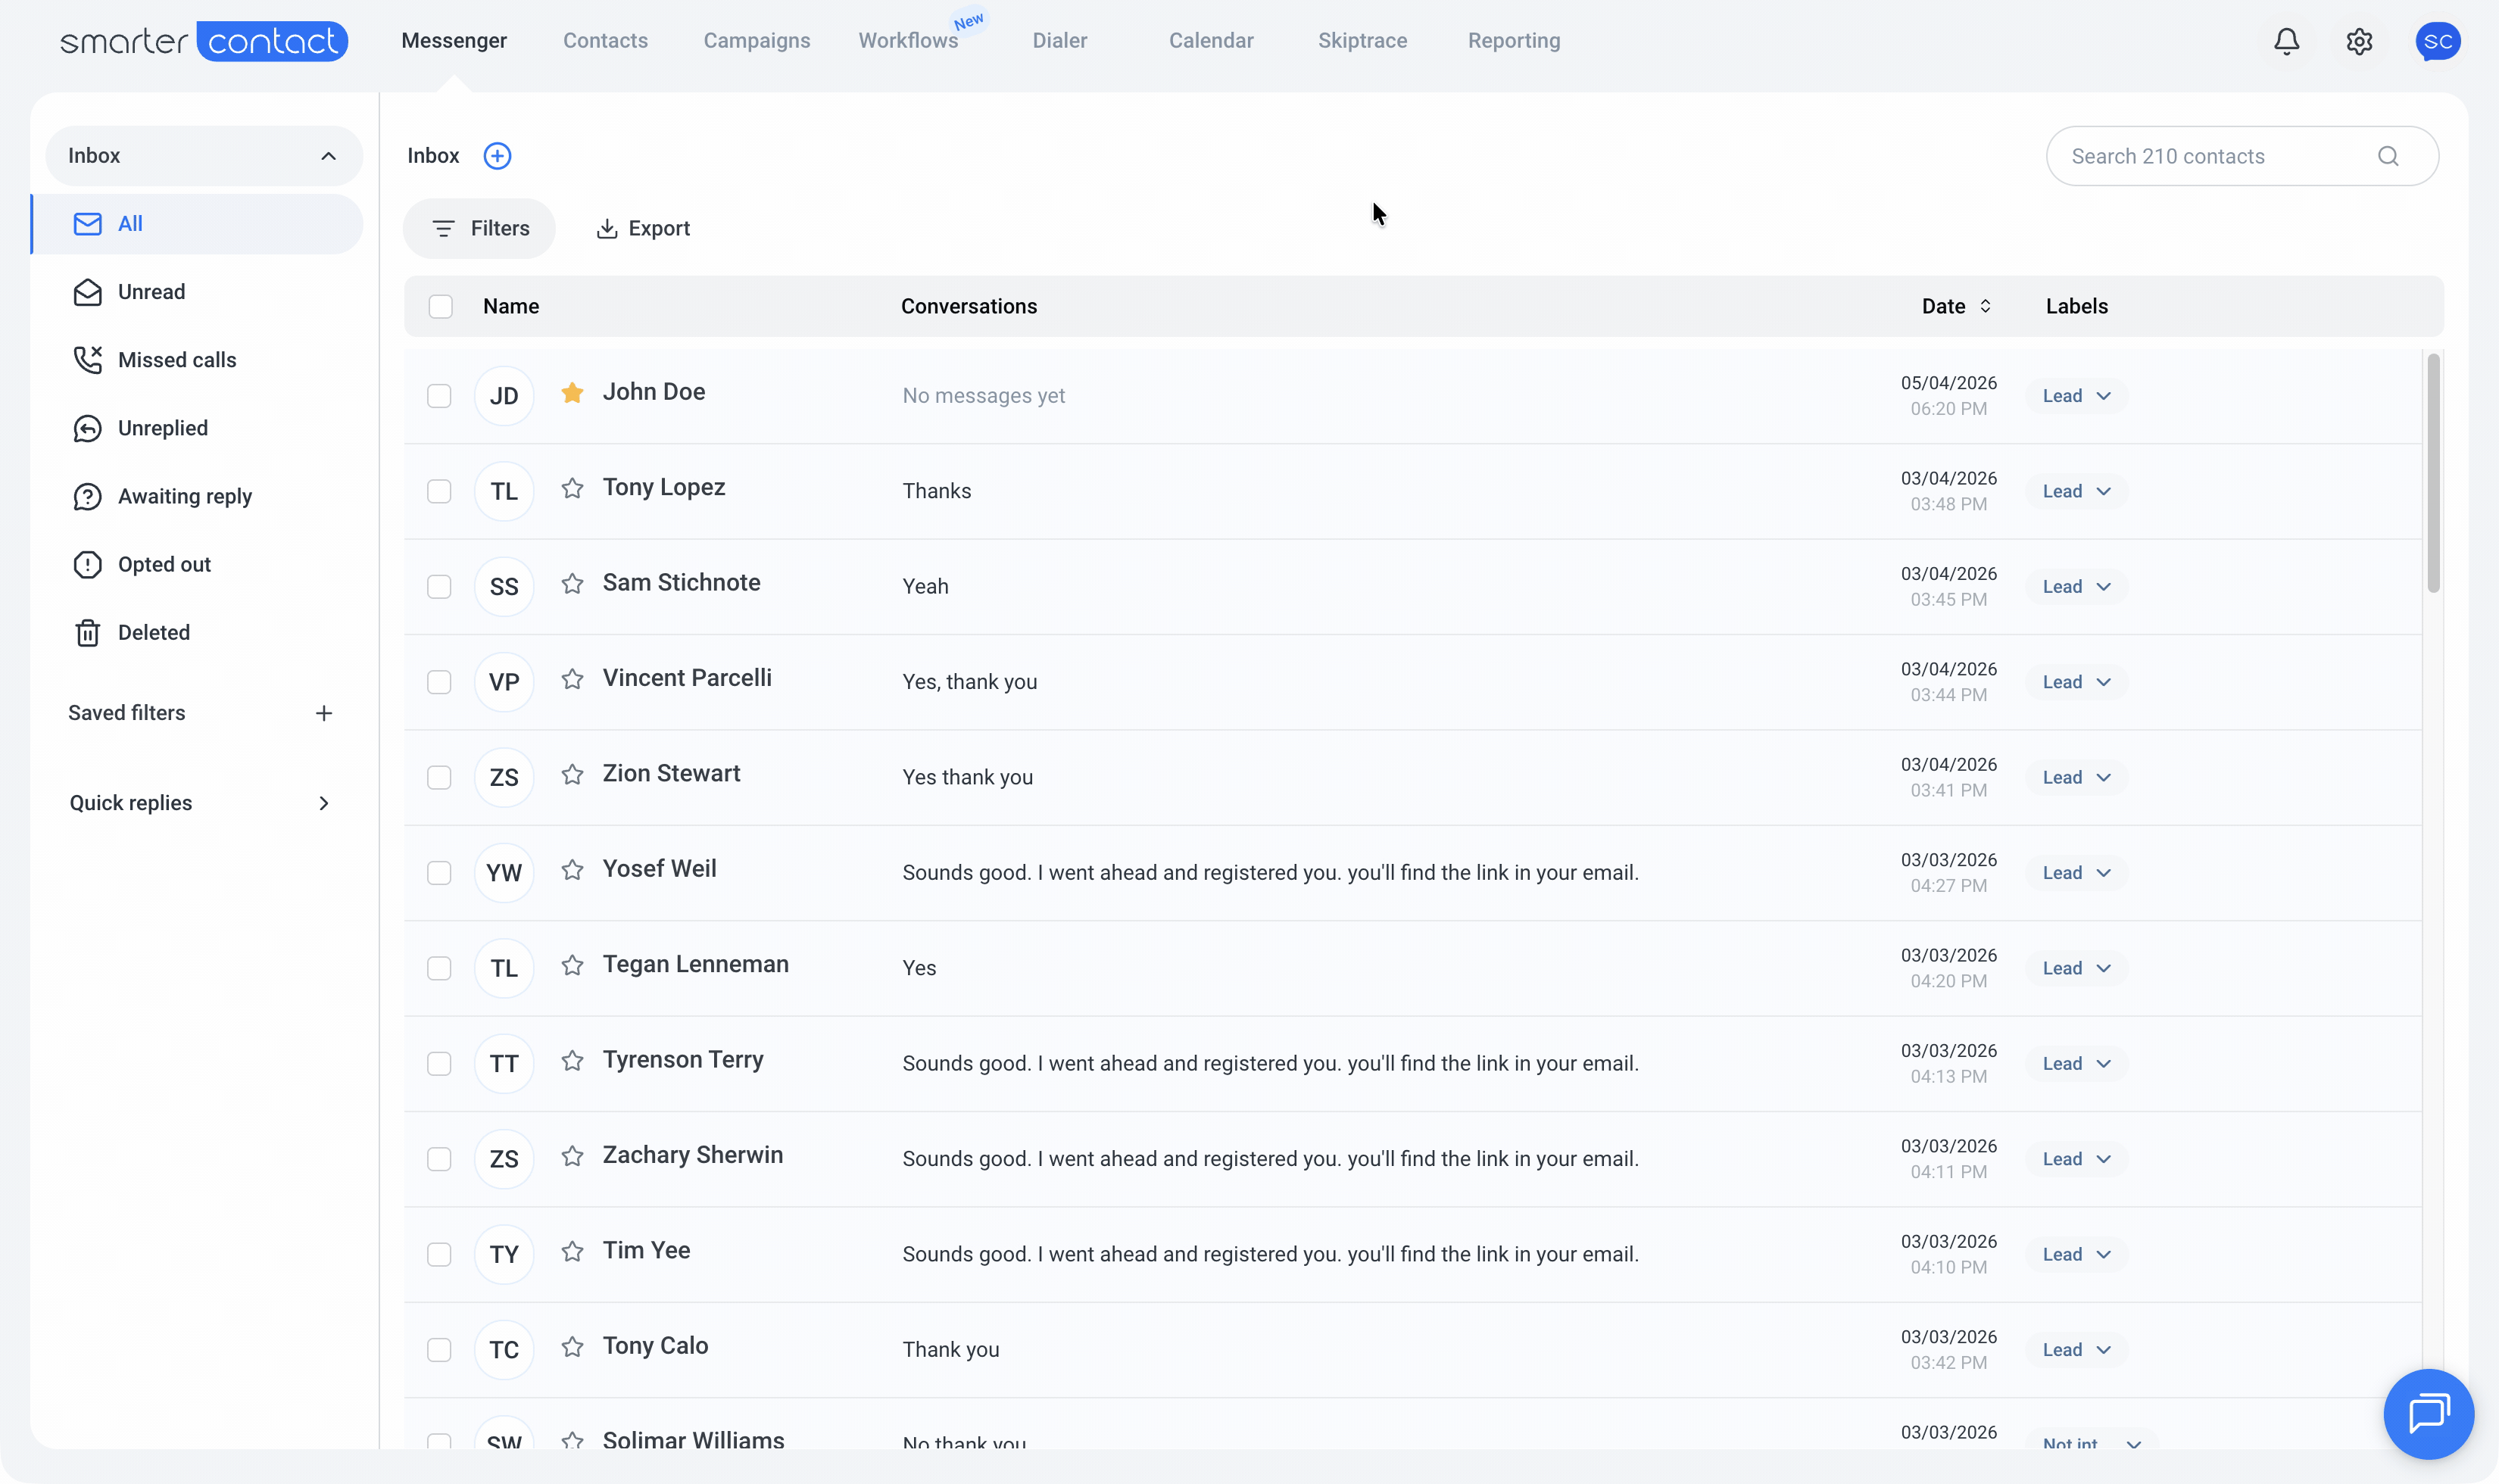Open the notifications bell
The image size is (2499, 1484).
click(x=2286, y=41)
